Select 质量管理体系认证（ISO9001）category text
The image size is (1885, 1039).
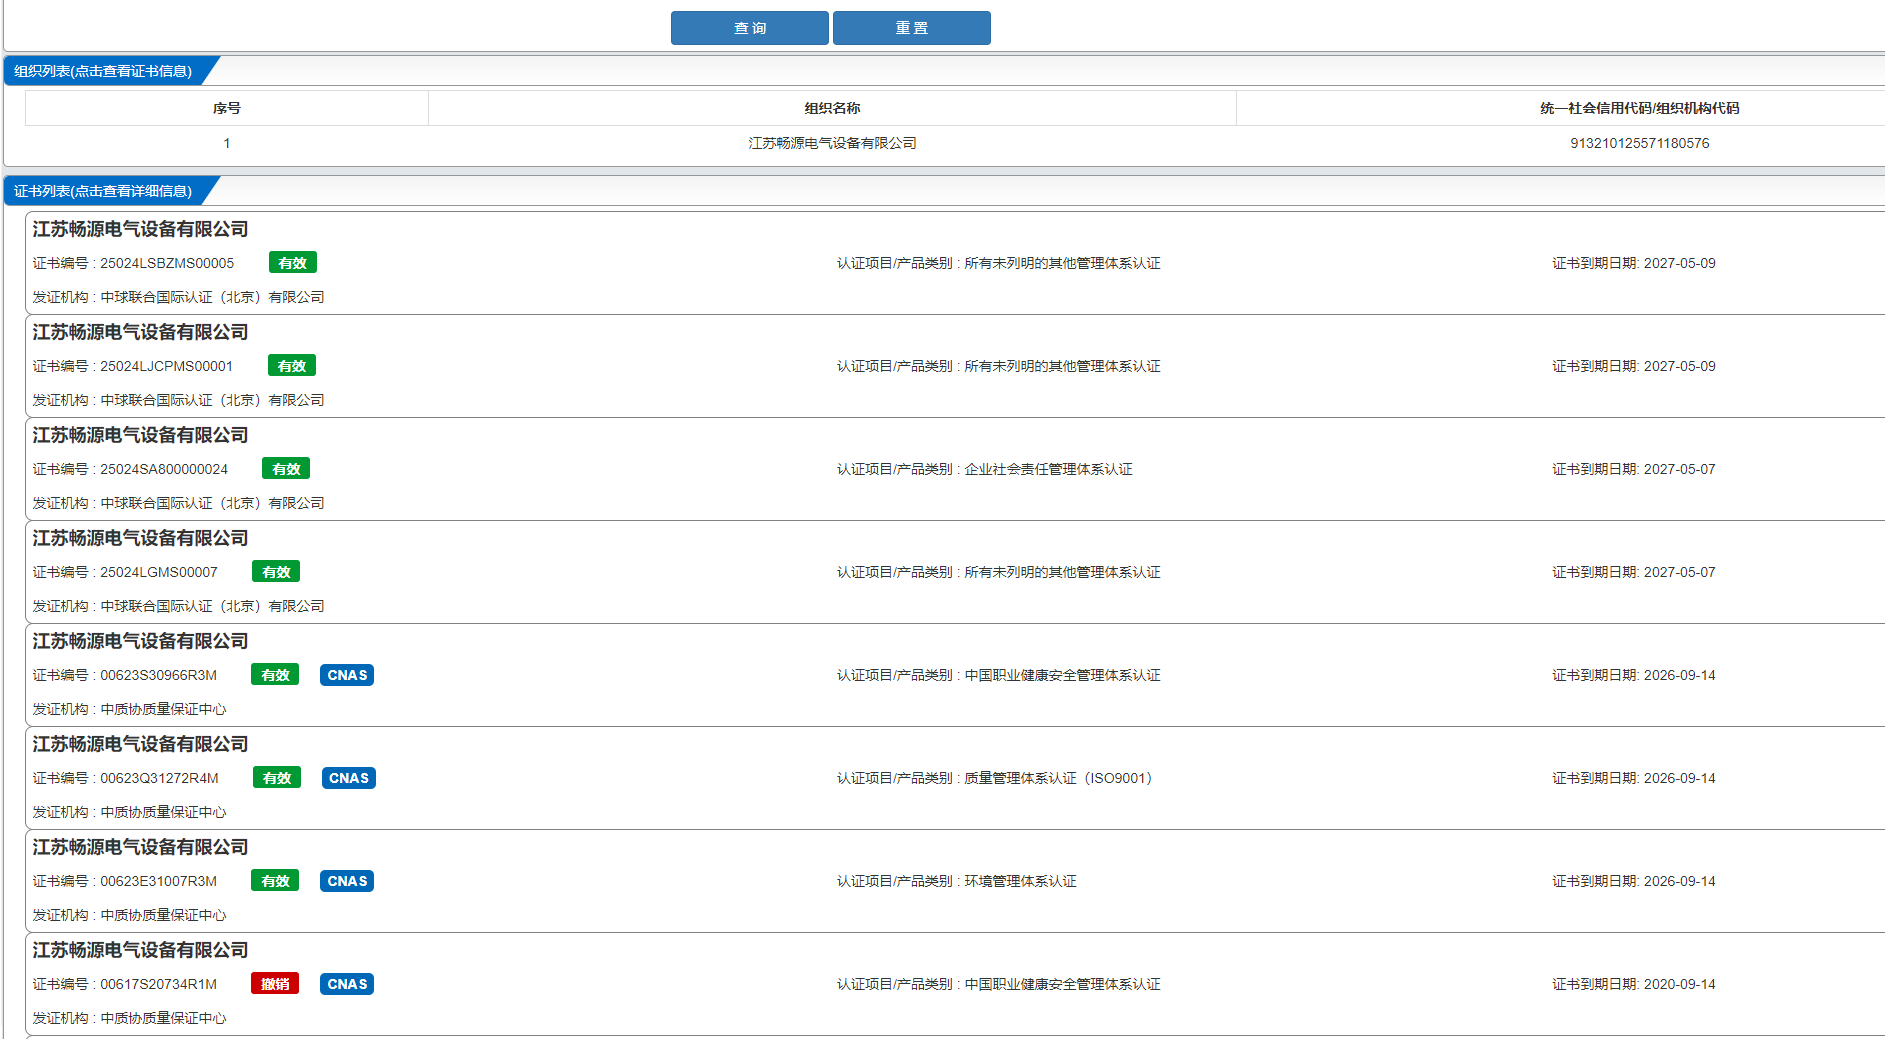pyautogui.click(x=1058, y=778)
